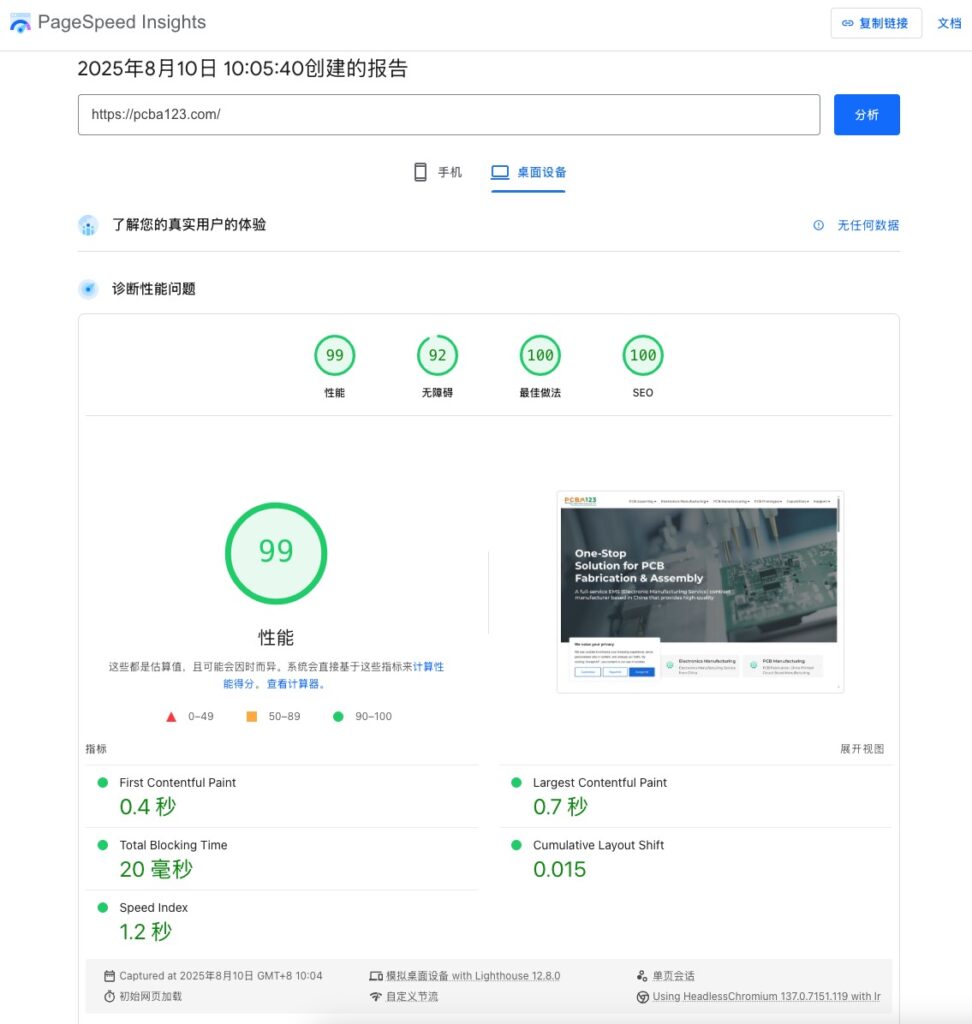Select the 复制链接 copy link icon

(846, 23)
